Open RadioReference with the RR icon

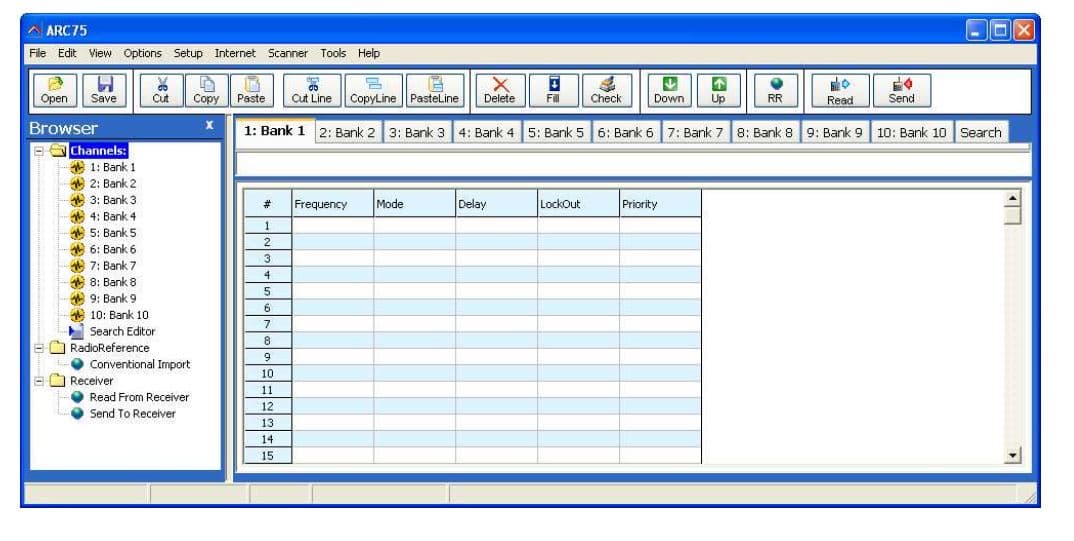[x=775, y=90]
